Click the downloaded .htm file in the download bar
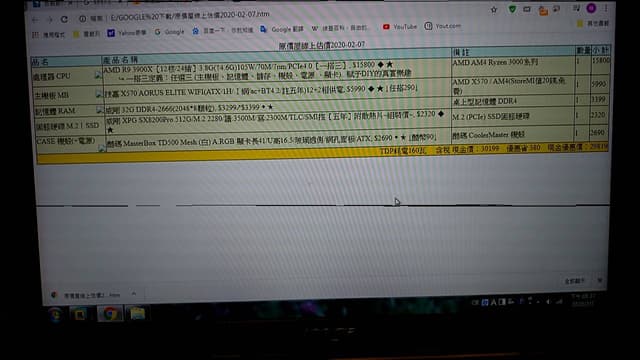 pos(92,295)
